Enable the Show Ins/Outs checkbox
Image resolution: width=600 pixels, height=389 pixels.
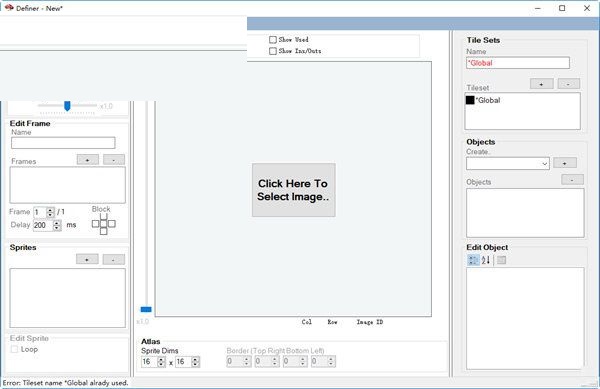[x=273, y=51]
